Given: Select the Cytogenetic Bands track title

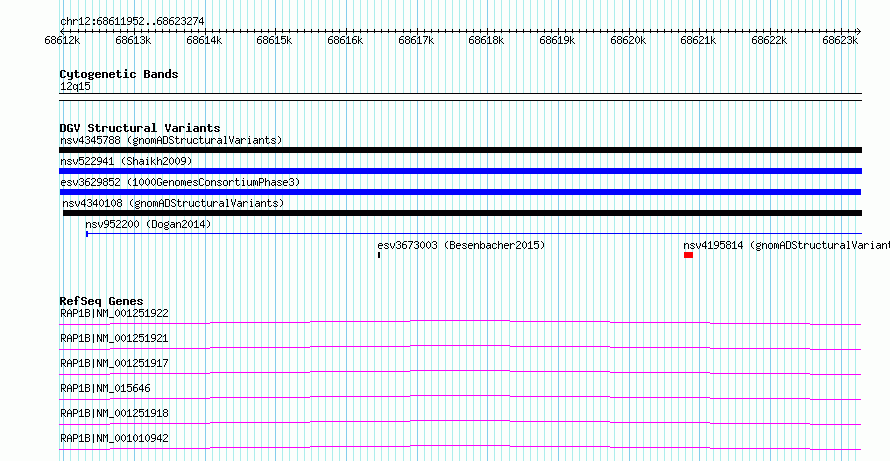Looking at the screenshot, I should click(119, 74).
